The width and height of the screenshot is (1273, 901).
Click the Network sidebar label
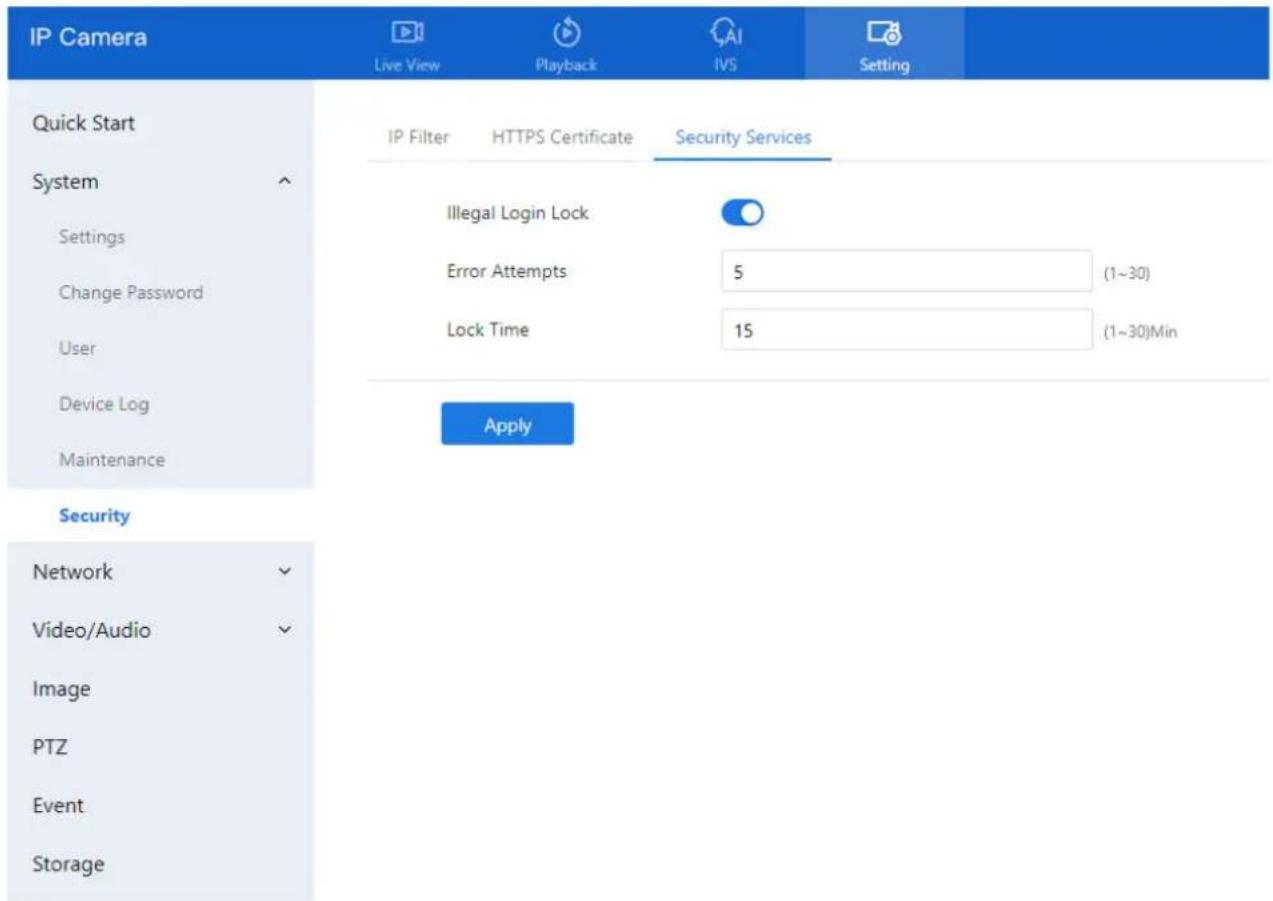[72, 572]
